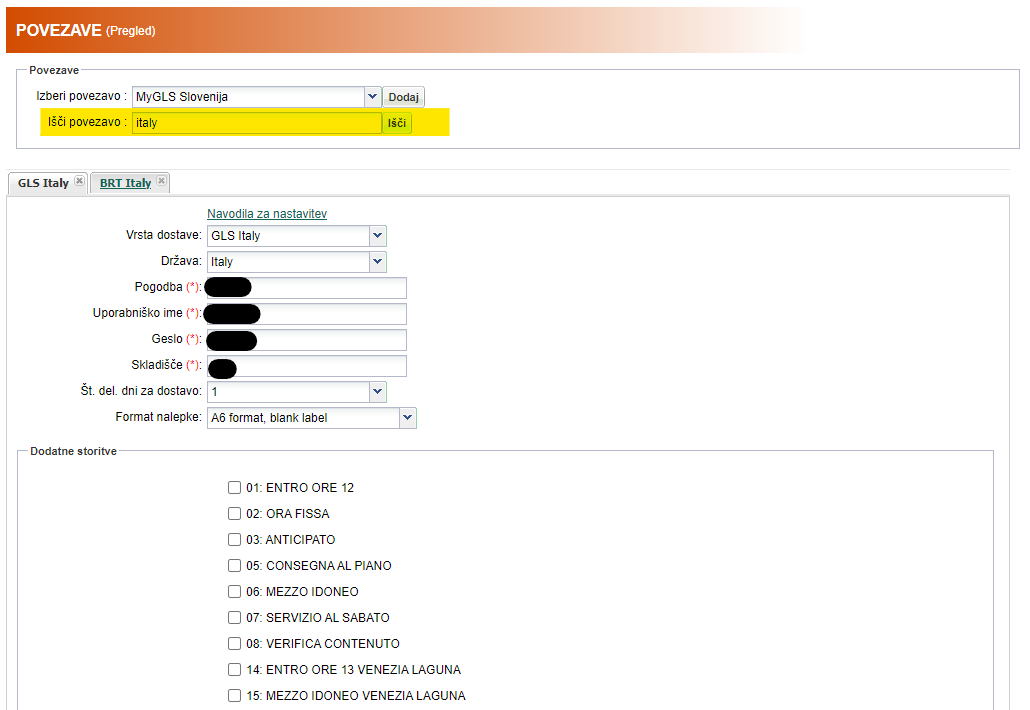1030x710 pixels.
Task: Close the BRT Italy tab
Action: click(x=162, y=181)
